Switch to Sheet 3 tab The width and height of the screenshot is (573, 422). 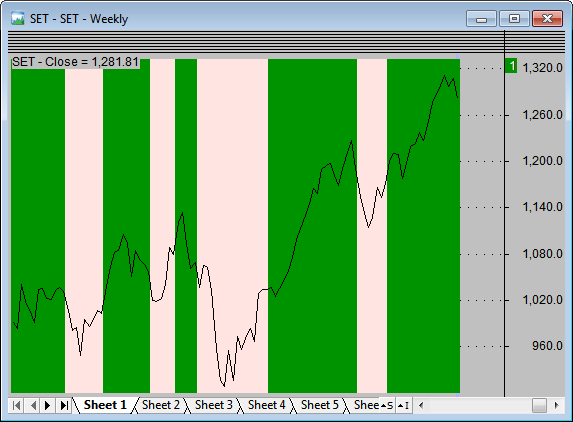pos(213,405)
